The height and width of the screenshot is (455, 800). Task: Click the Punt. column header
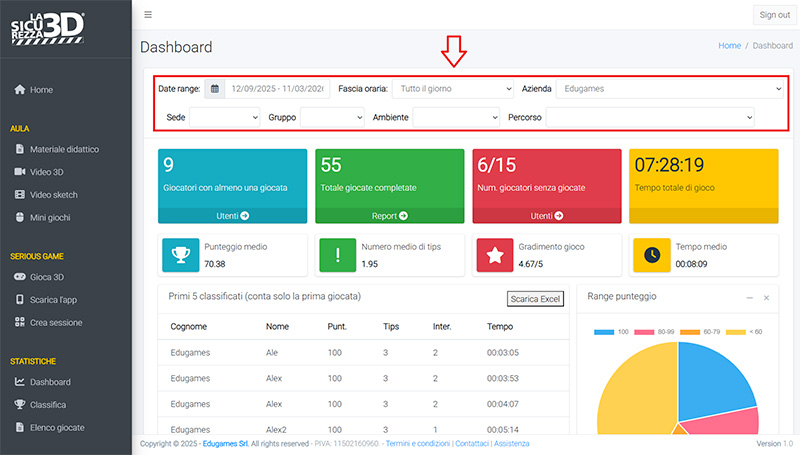tap(337, 326)
